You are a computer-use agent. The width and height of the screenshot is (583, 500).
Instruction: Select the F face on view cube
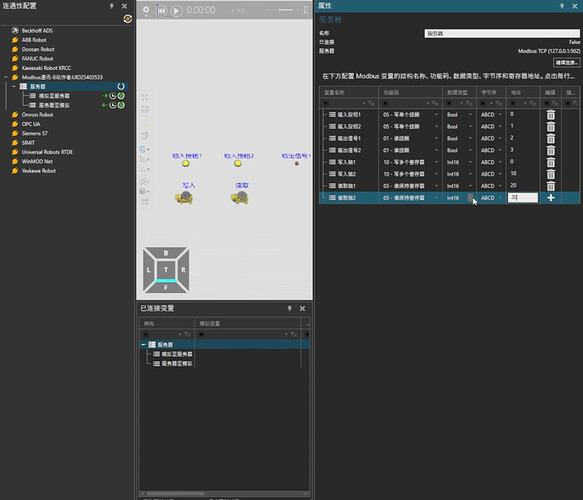(166, 287)
